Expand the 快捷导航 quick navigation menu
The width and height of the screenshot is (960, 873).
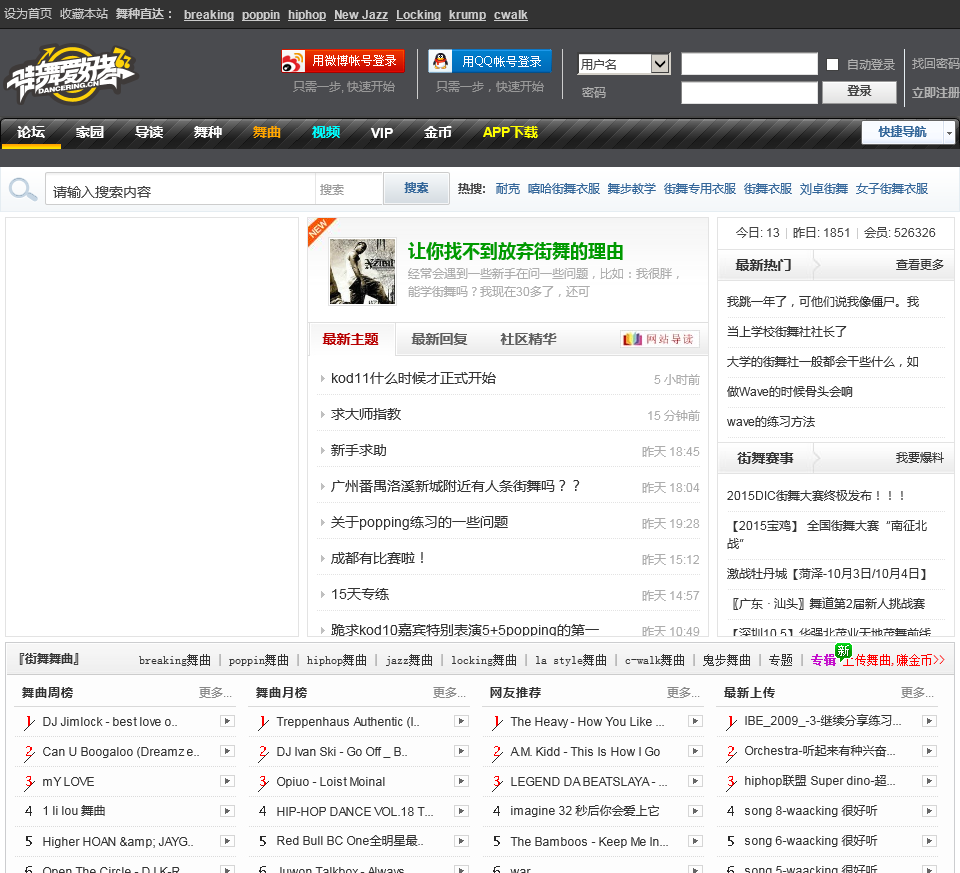click(x=908, y=132)
